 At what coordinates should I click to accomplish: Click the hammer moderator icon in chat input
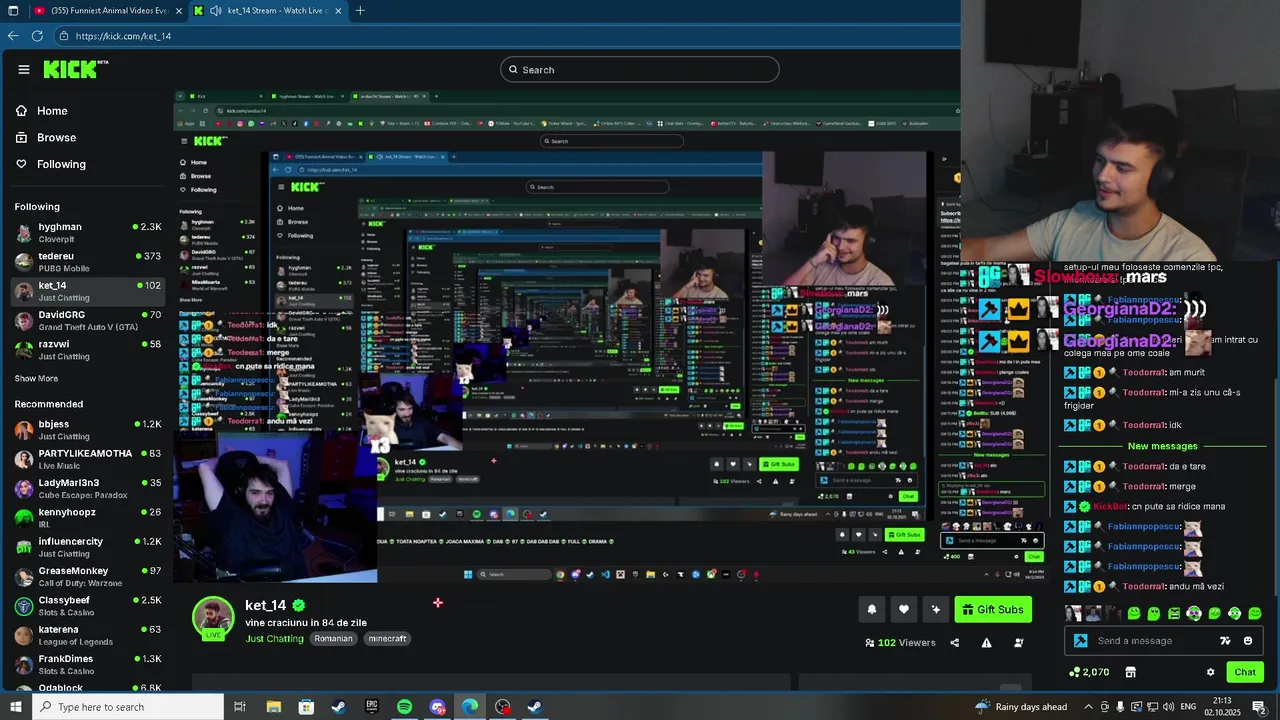[x=1080, y=641]
